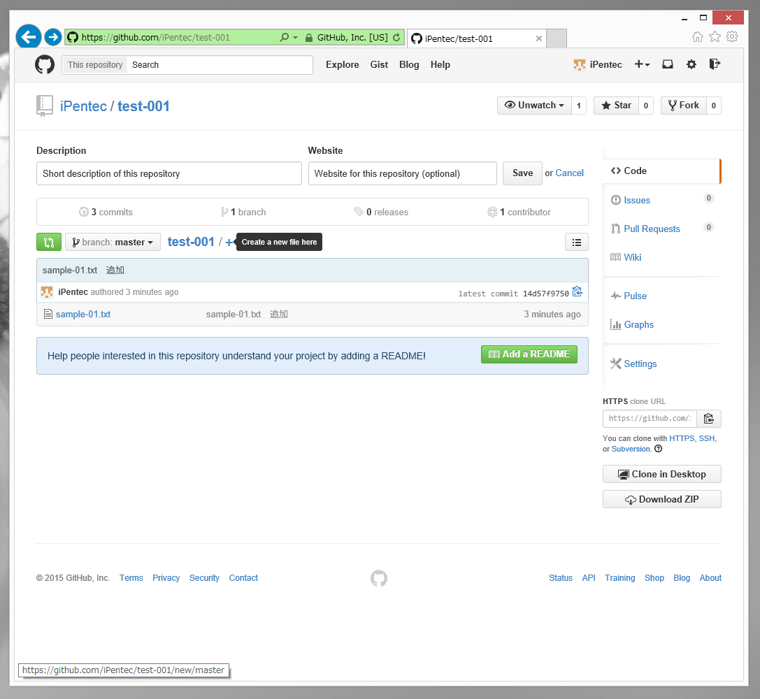Image resolution: width=760 pixels, height=699 pixels.
Task: Open test-001 repo title link
Action: pyautogui.click(x=143, y=106)
